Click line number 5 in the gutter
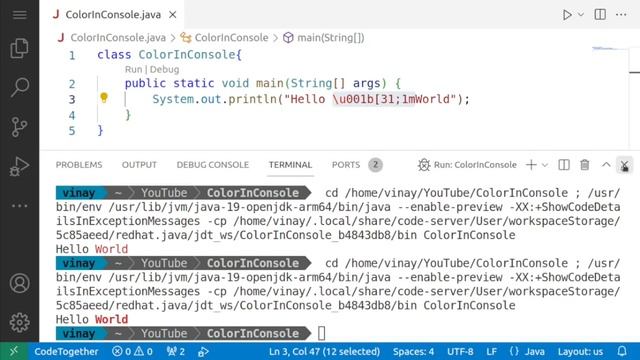 (x=72, y=131)
